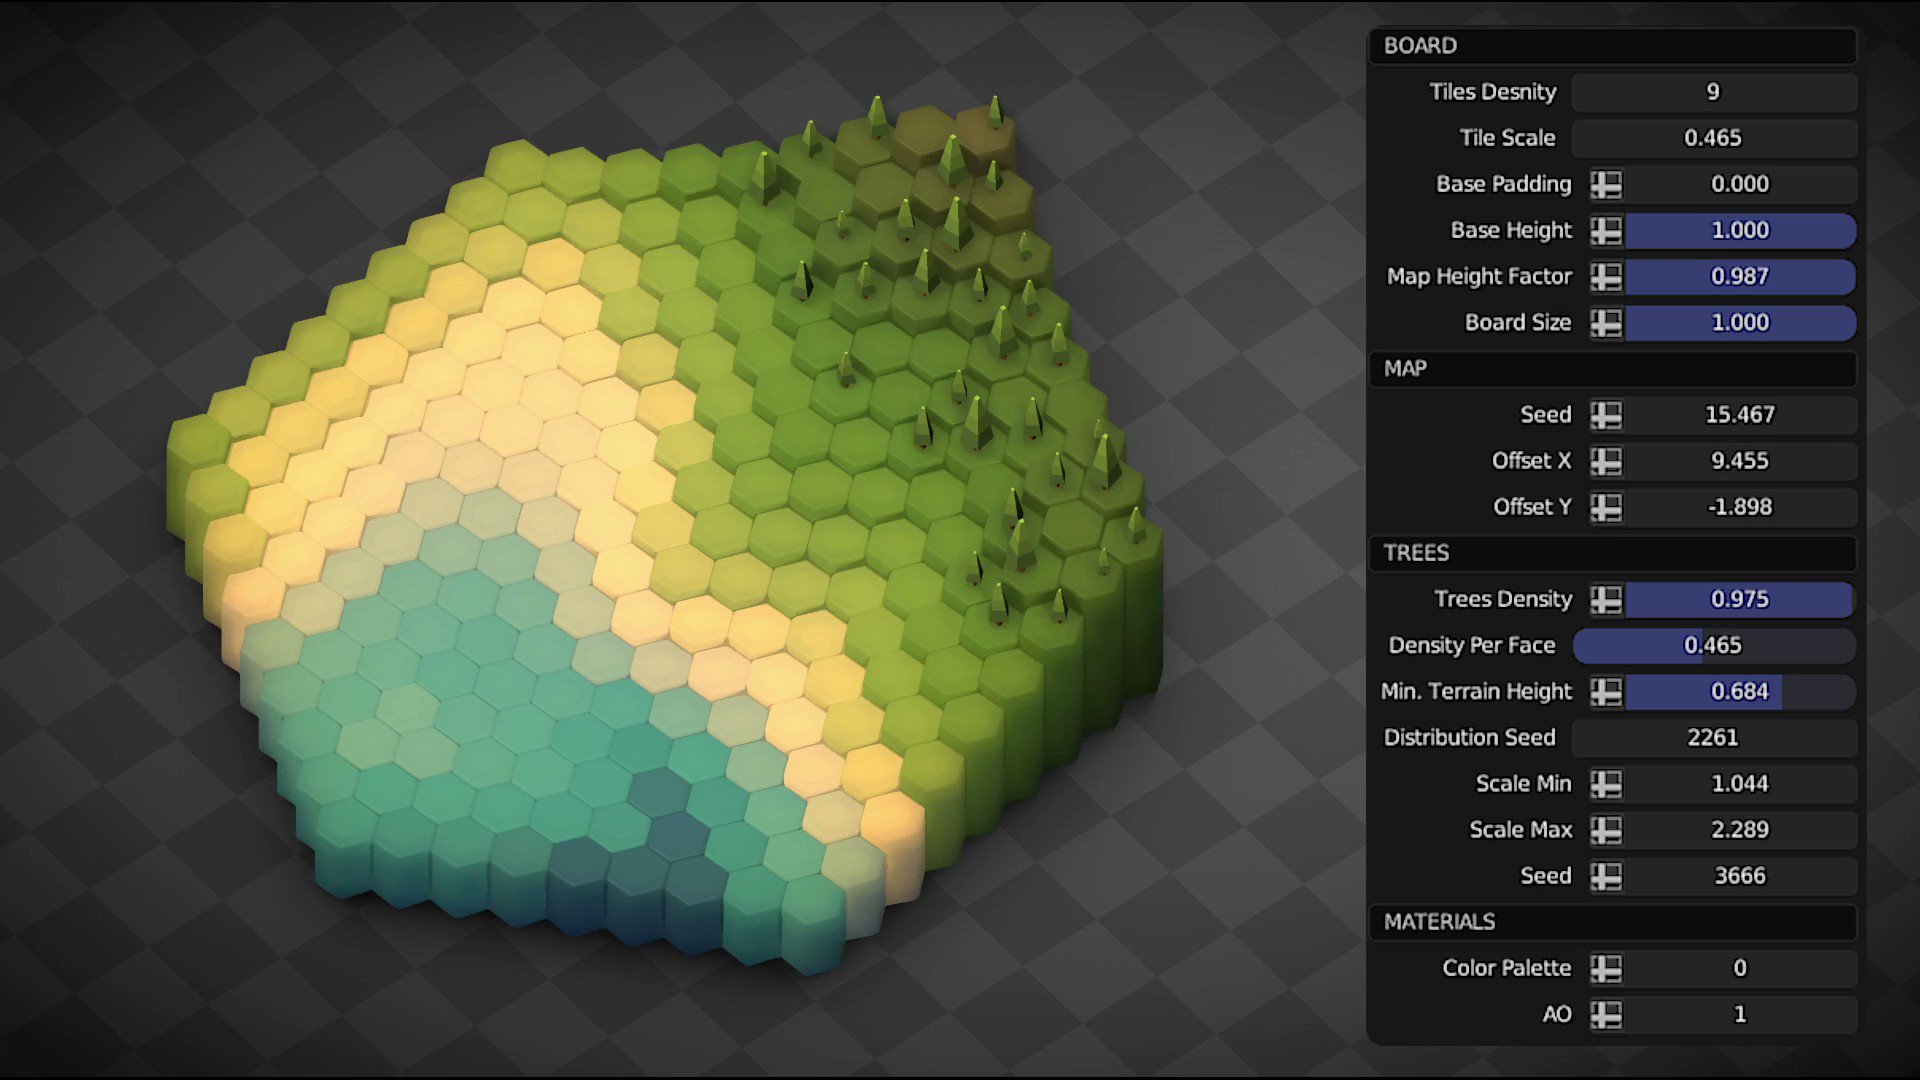The image size is (1920, 1080).
Task: Click the Density Per Face slider 0.465
Action: [x=1714, y=645]
